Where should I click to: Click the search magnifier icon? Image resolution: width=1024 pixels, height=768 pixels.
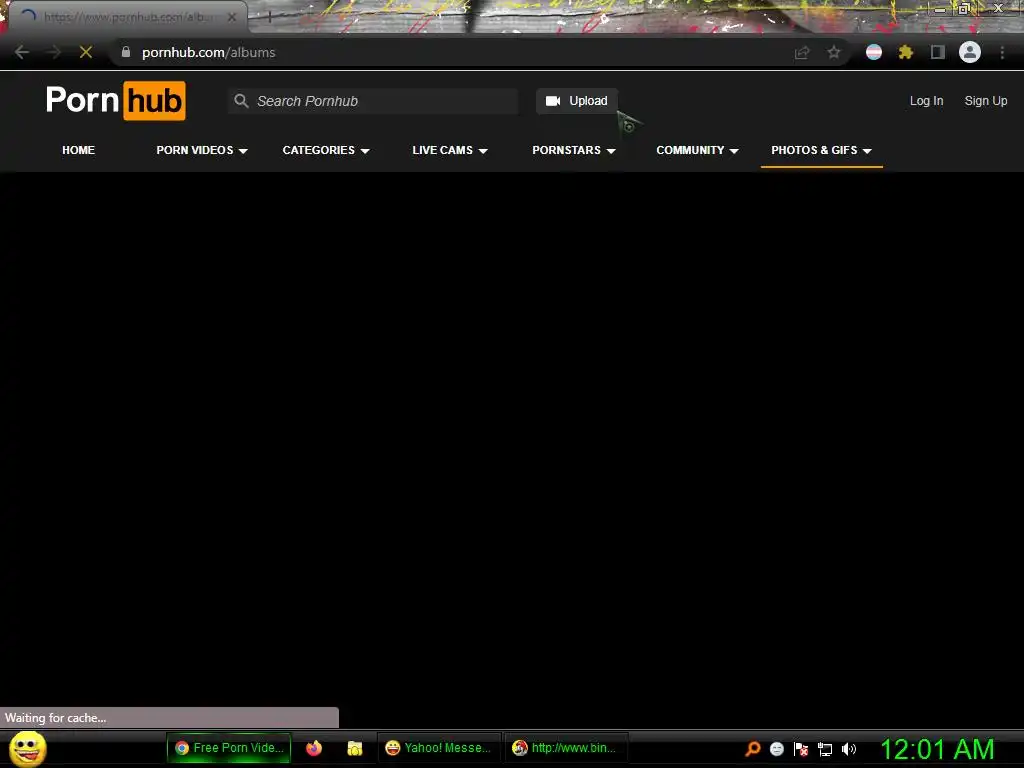[x=241, y=101]
